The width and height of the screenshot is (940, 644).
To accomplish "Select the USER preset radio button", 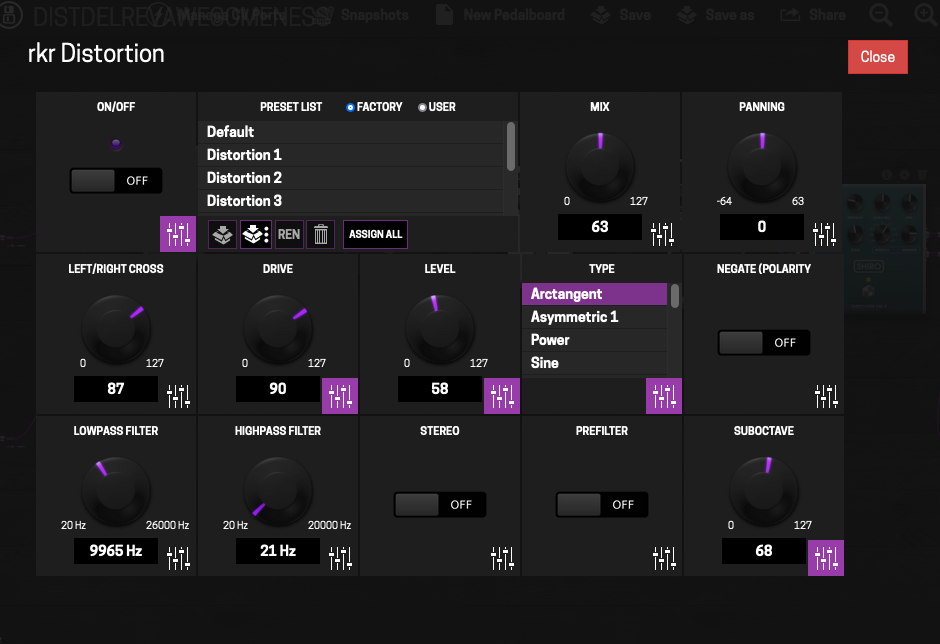I will (422, 107).
